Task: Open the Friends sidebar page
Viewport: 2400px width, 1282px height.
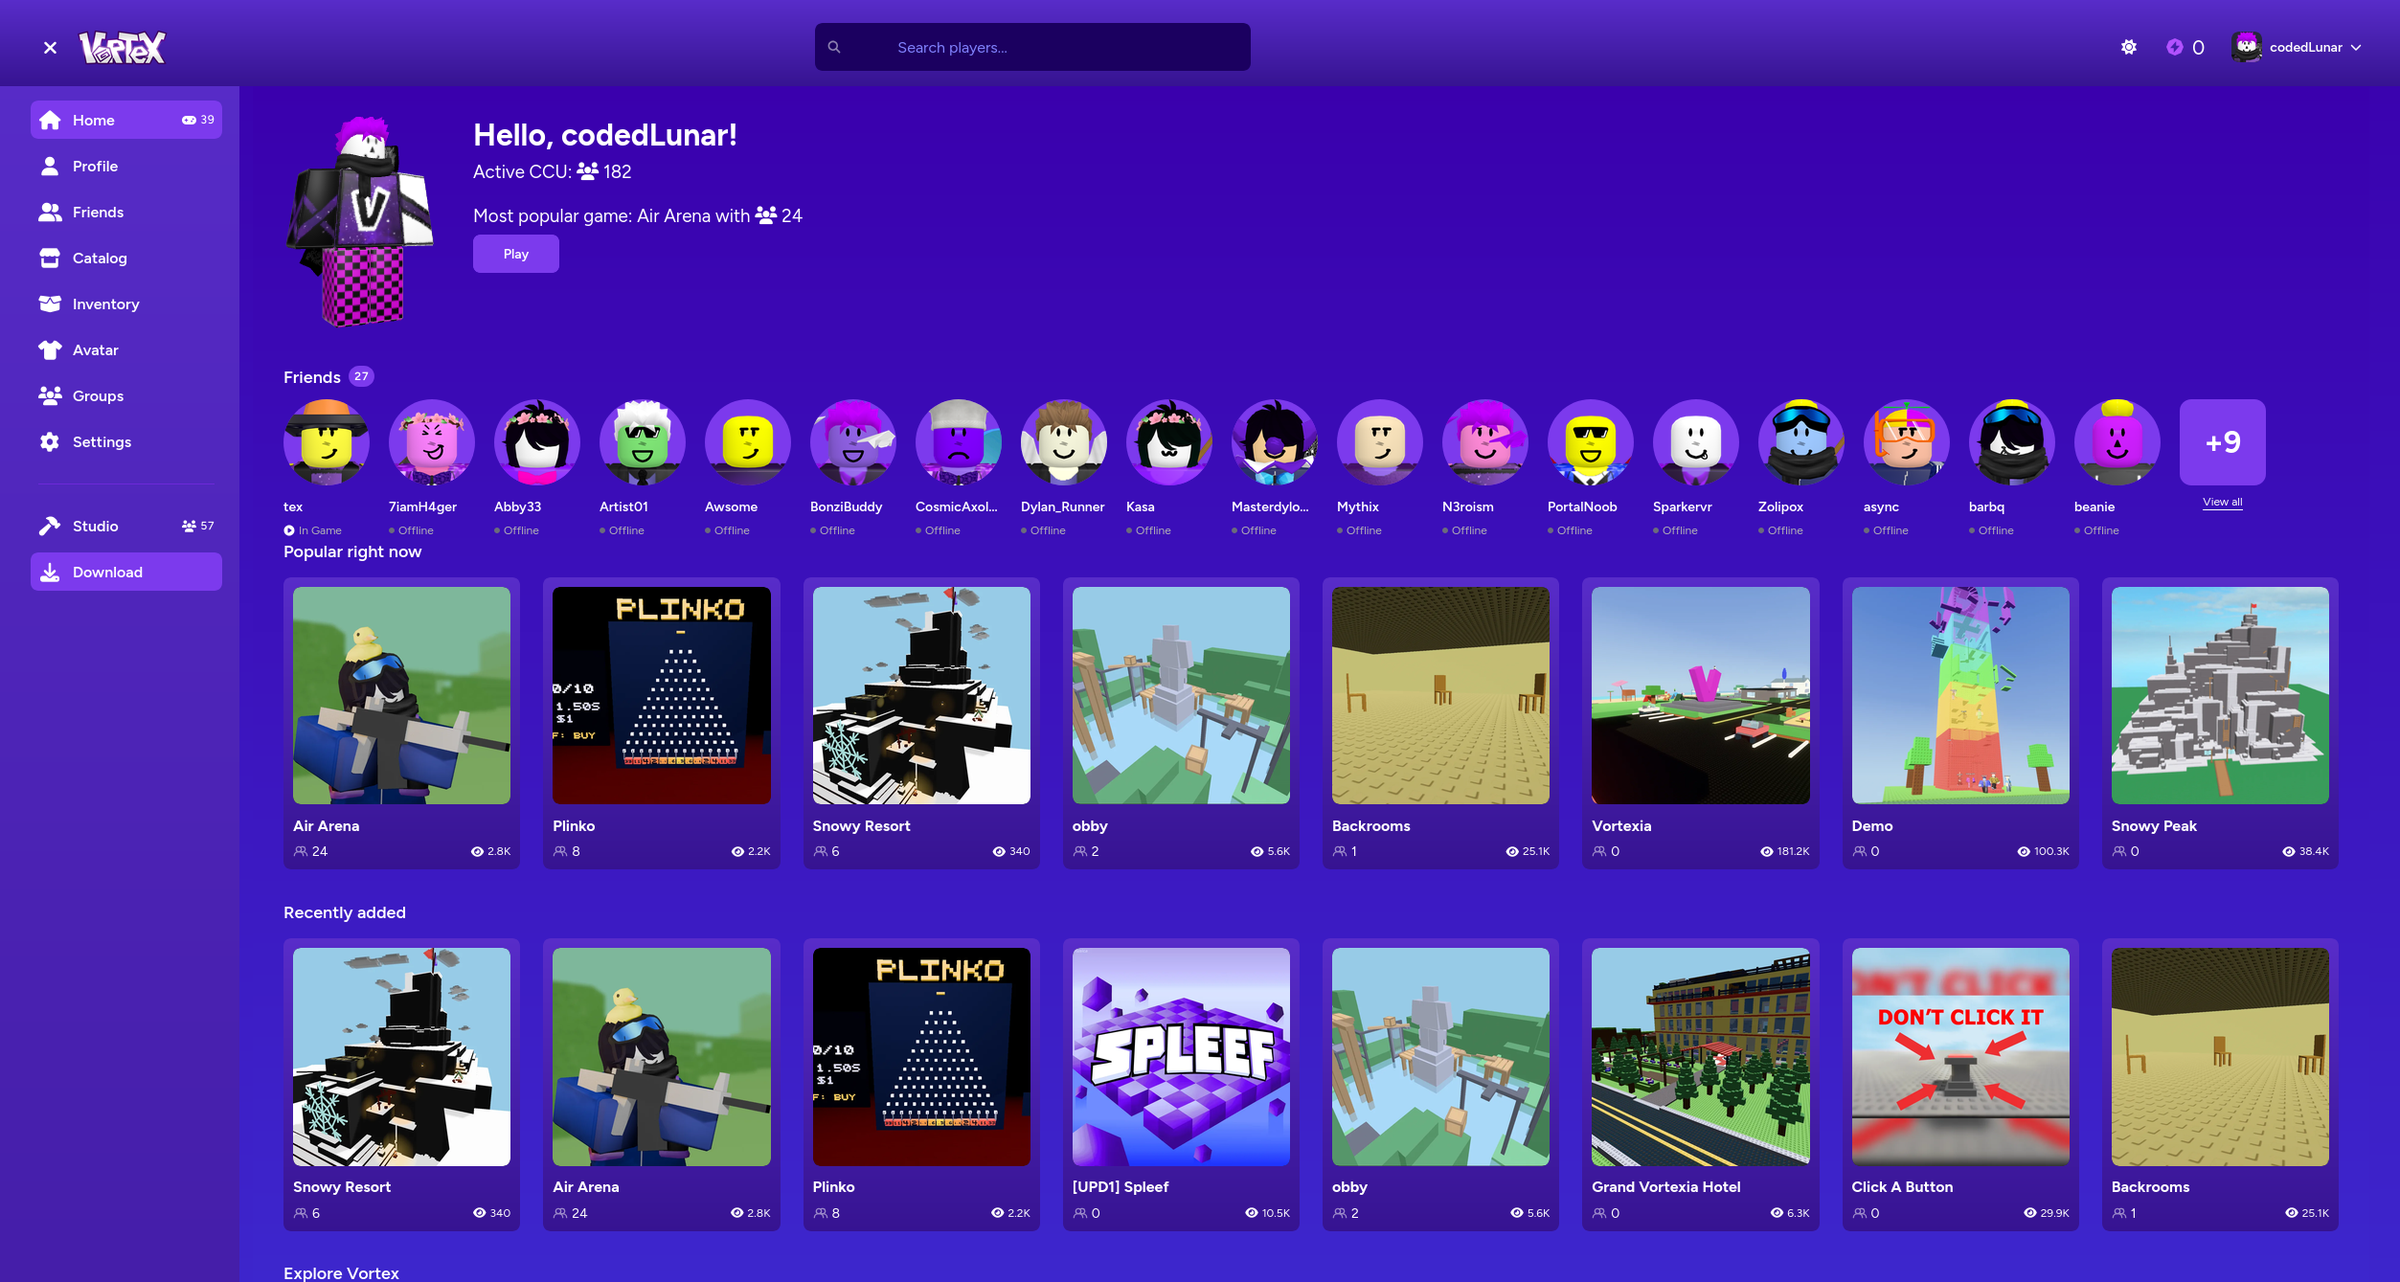Action: coord(126,212)
